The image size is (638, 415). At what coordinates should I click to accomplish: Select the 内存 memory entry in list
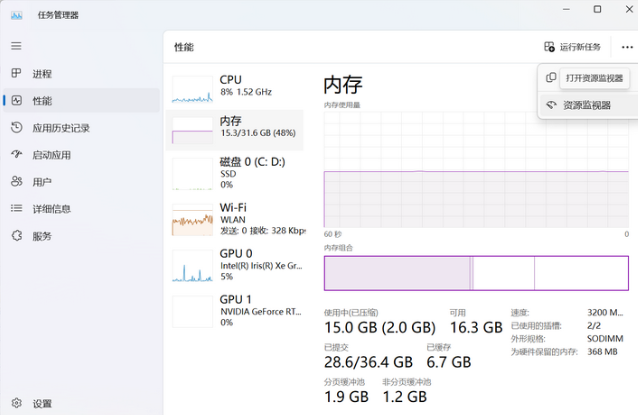(236, 127)
